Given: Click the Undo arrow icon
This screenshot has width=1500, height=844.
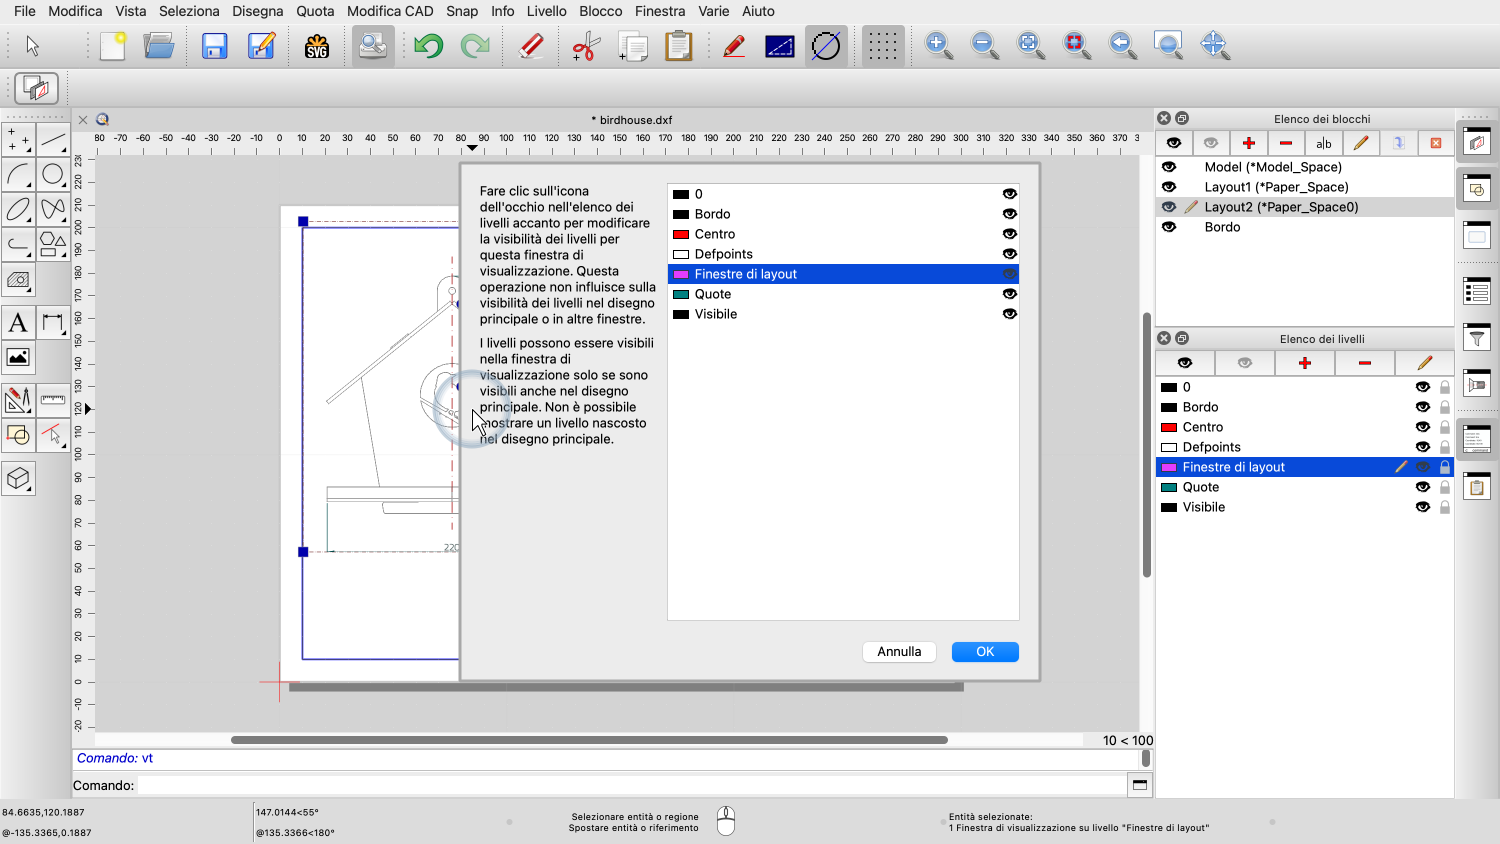Looking at the screenshot, I should point(428,46).
